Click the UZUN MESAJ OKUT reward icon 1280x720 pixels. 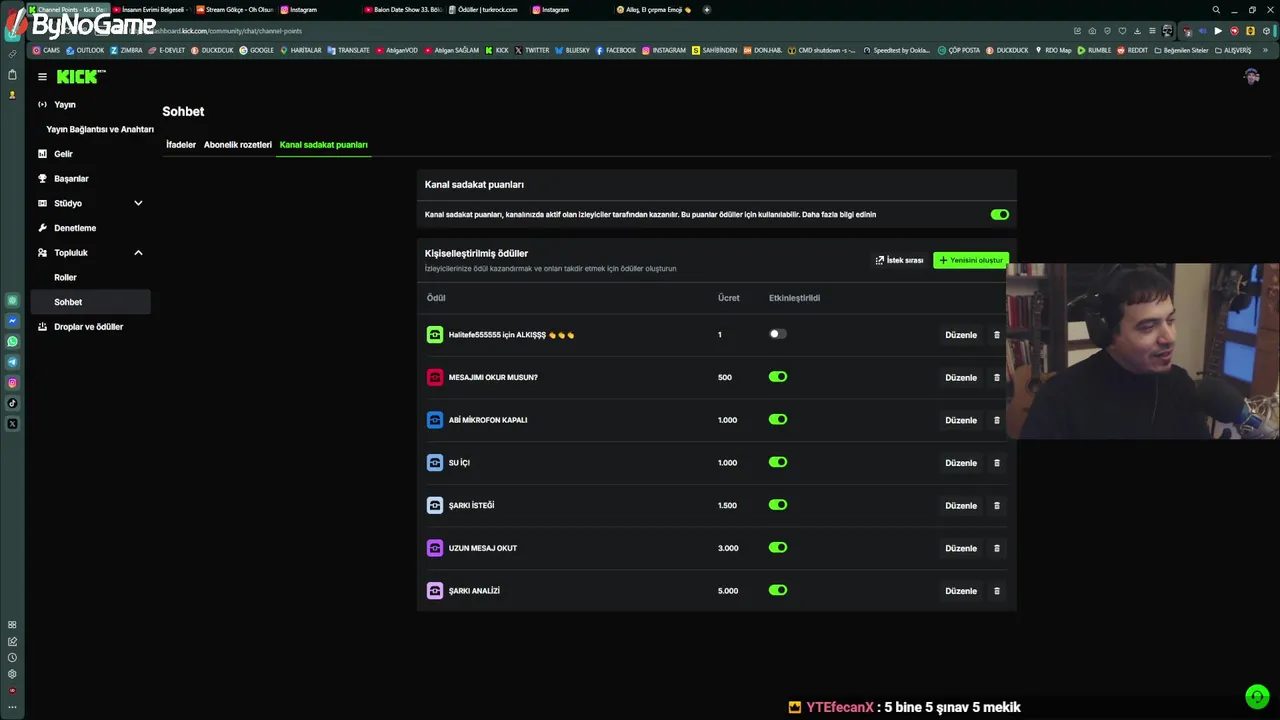tap(435, 548)
